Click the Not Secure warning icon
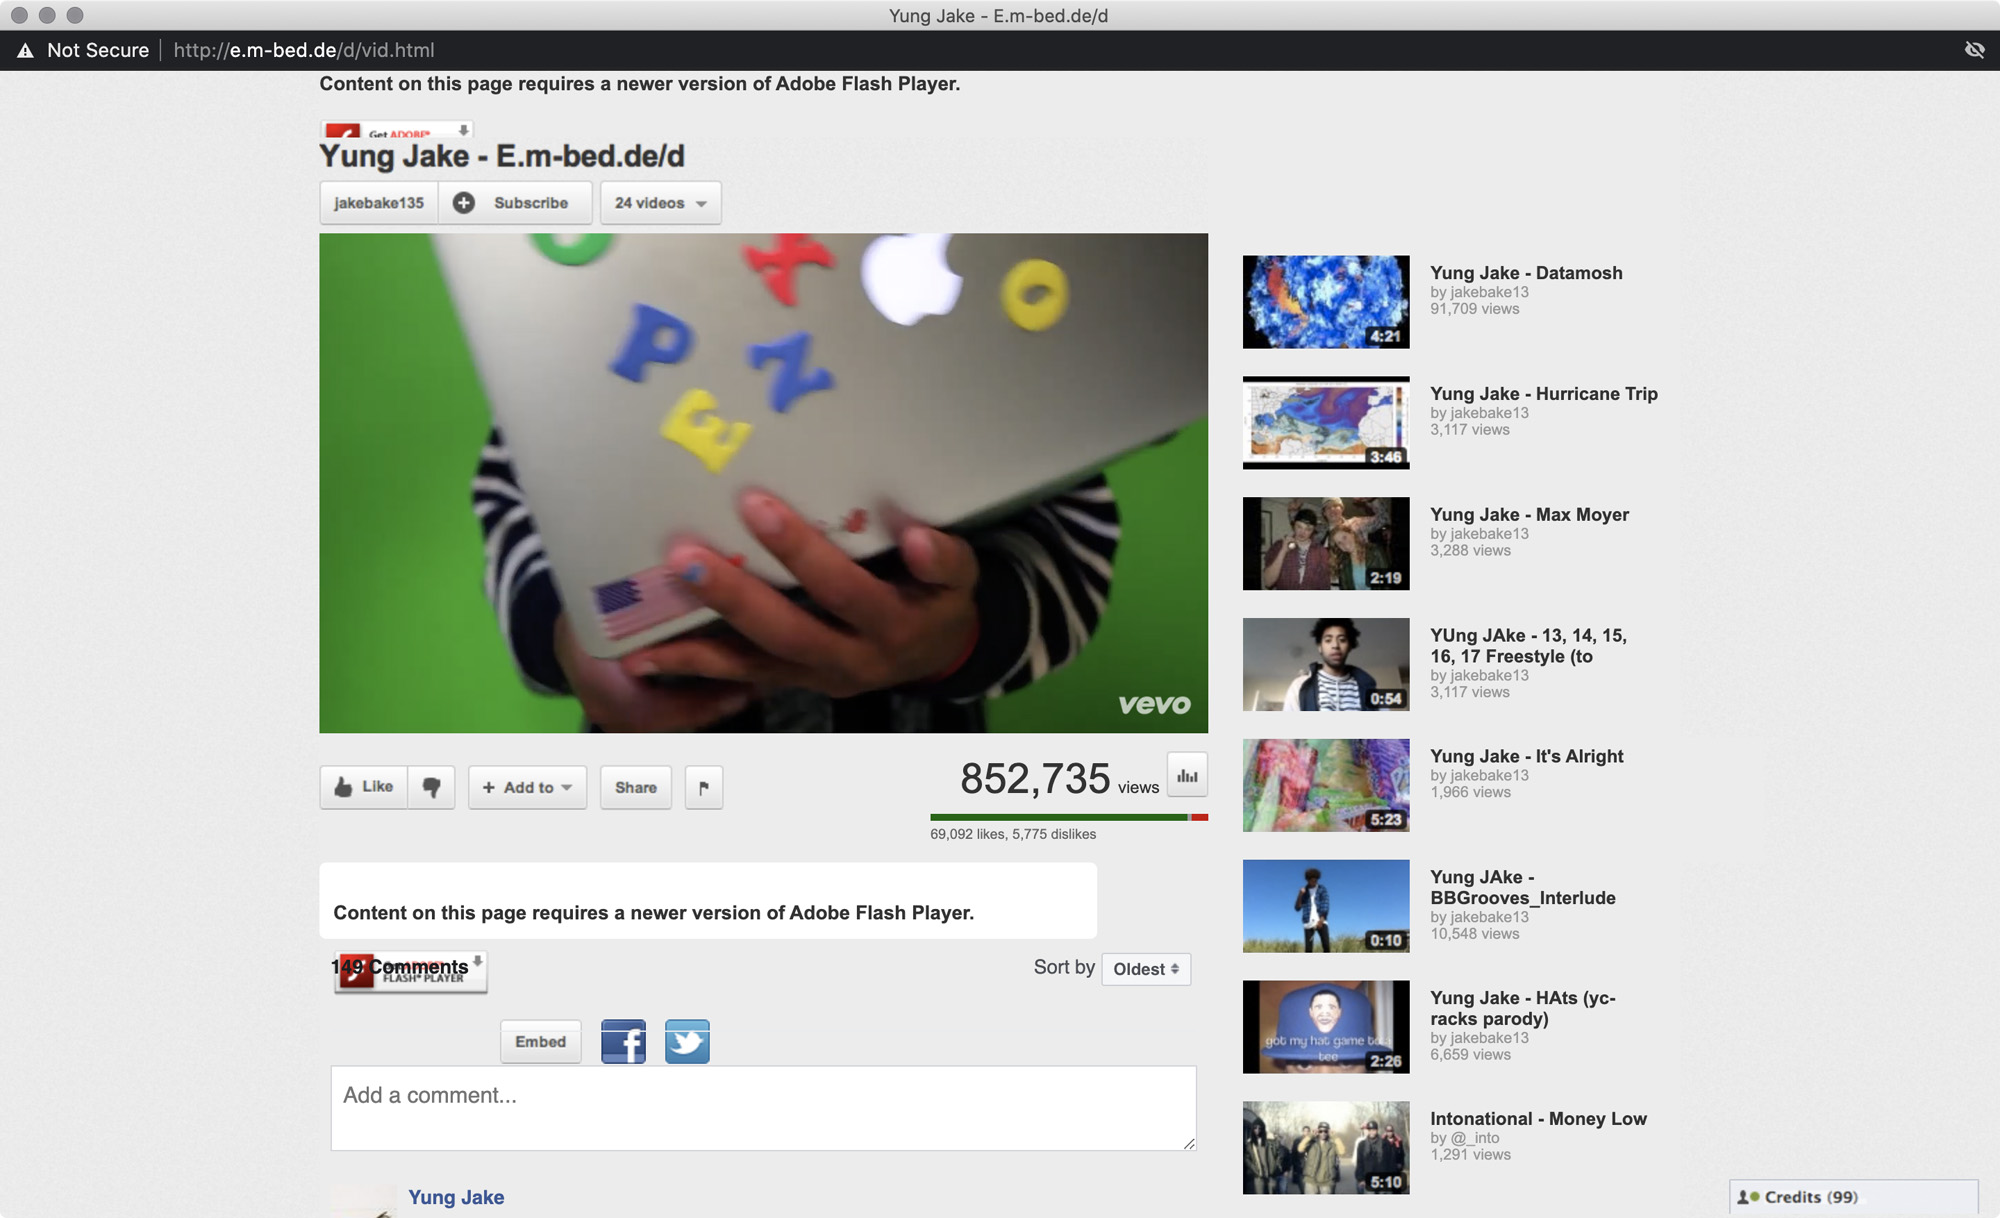2000x1218 pixels. pos(26,50)
